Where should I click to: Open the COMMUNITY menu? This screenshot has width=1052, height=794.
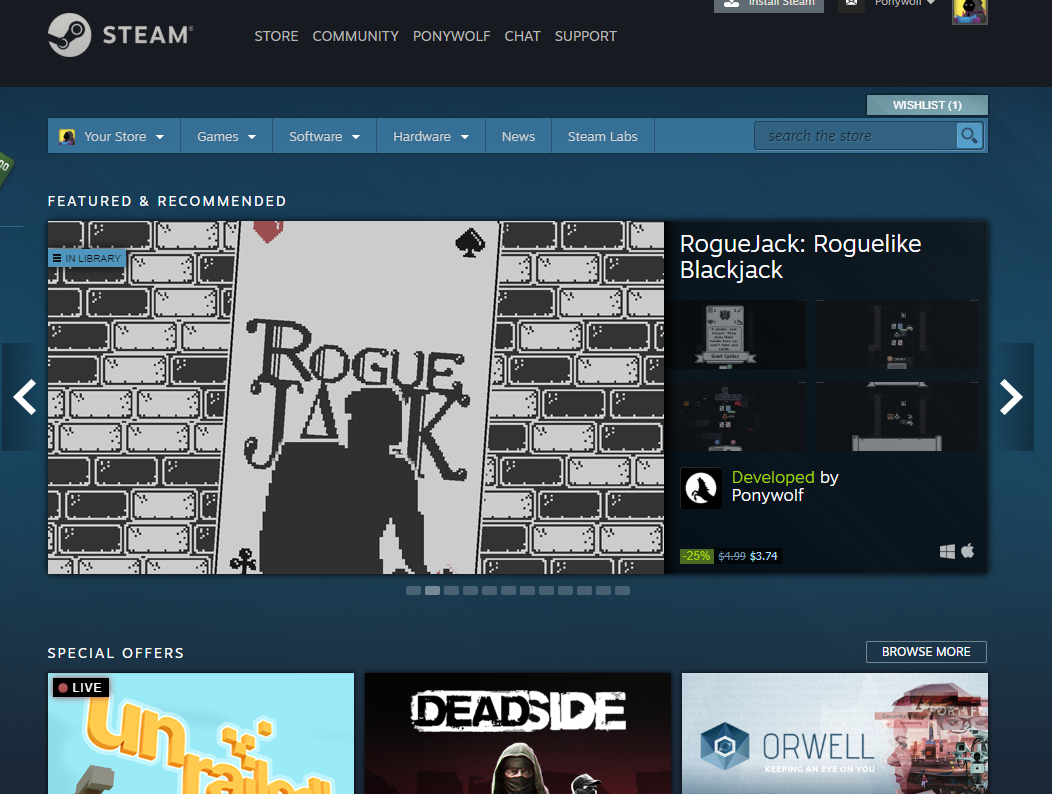tap(356, 36)
